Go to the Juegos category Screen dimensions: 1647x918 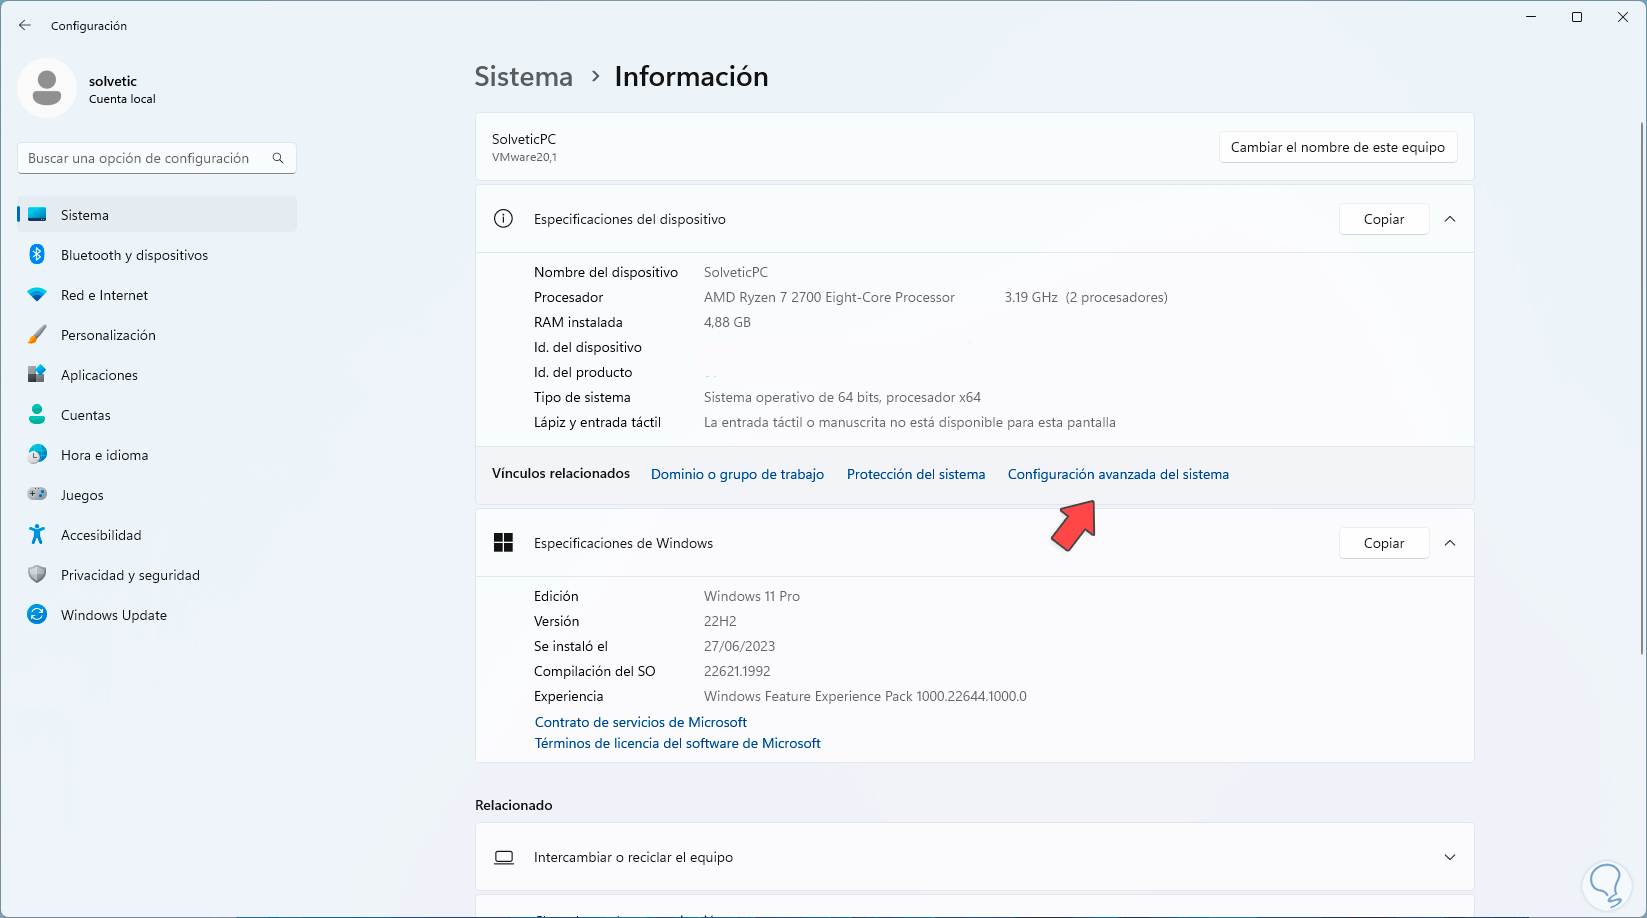pyautogui.click(x=157, y=495)
